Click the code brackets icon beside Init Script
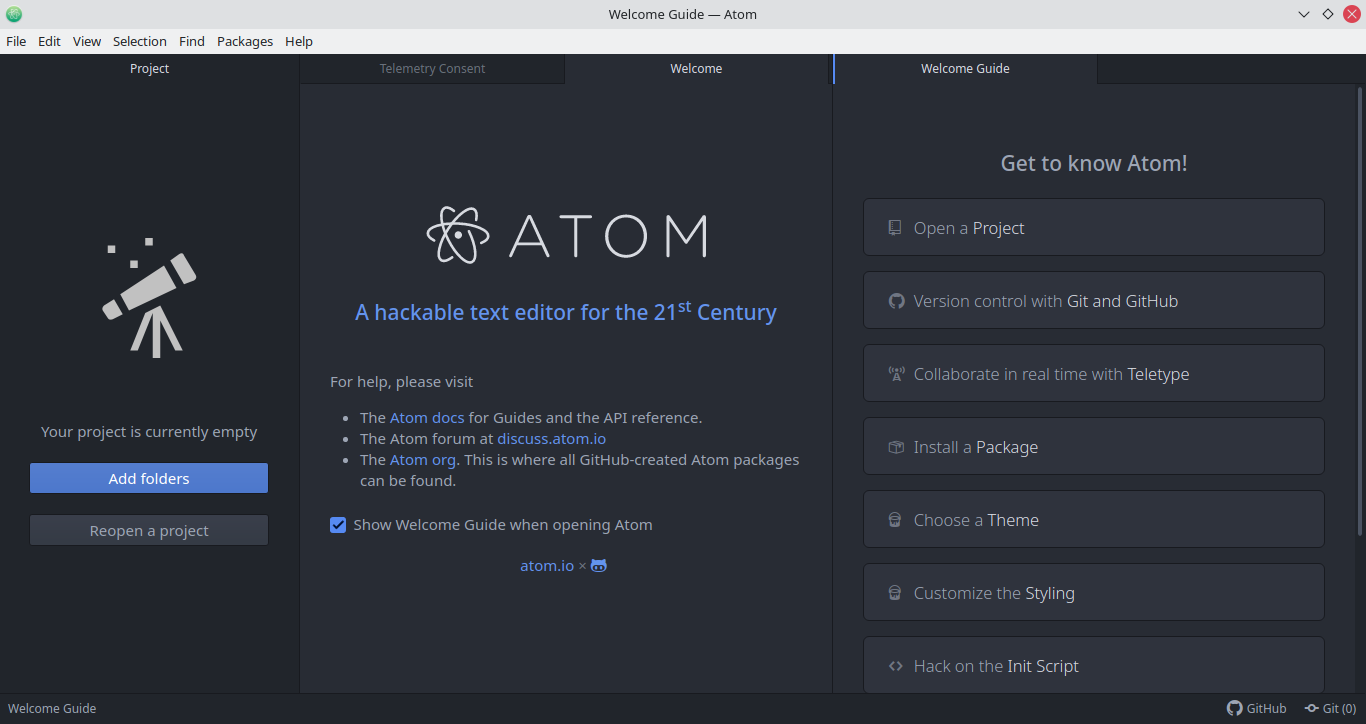Viewport: 1366px width, 724px height. point(896,666)
